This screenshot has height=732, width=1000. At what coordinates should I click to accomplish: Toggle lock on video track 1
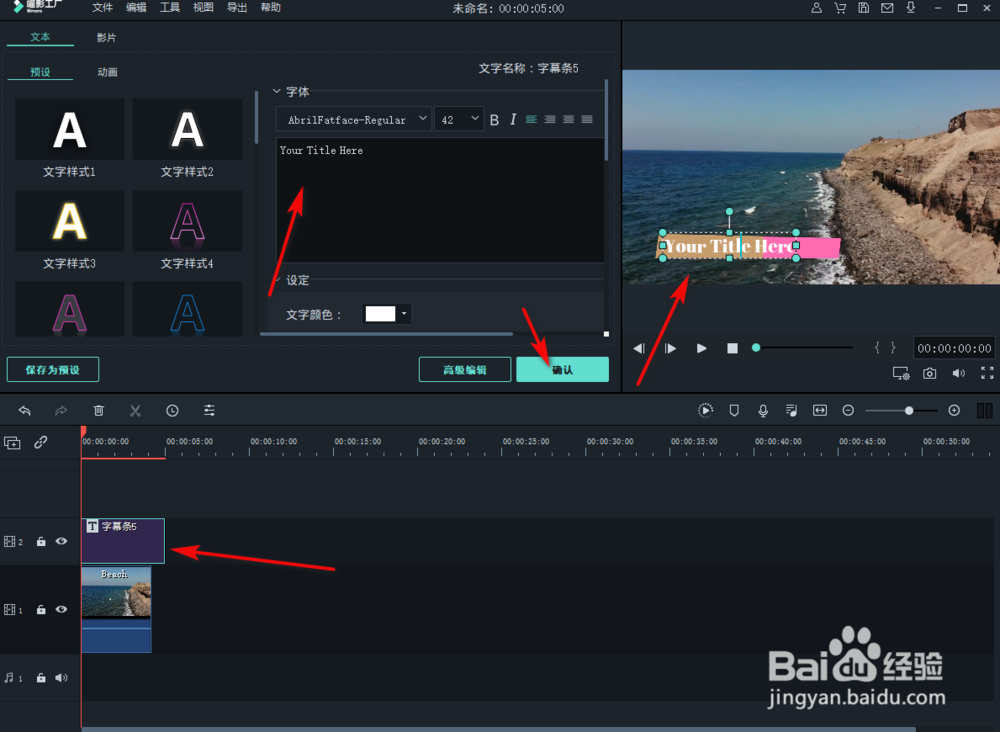41,610
